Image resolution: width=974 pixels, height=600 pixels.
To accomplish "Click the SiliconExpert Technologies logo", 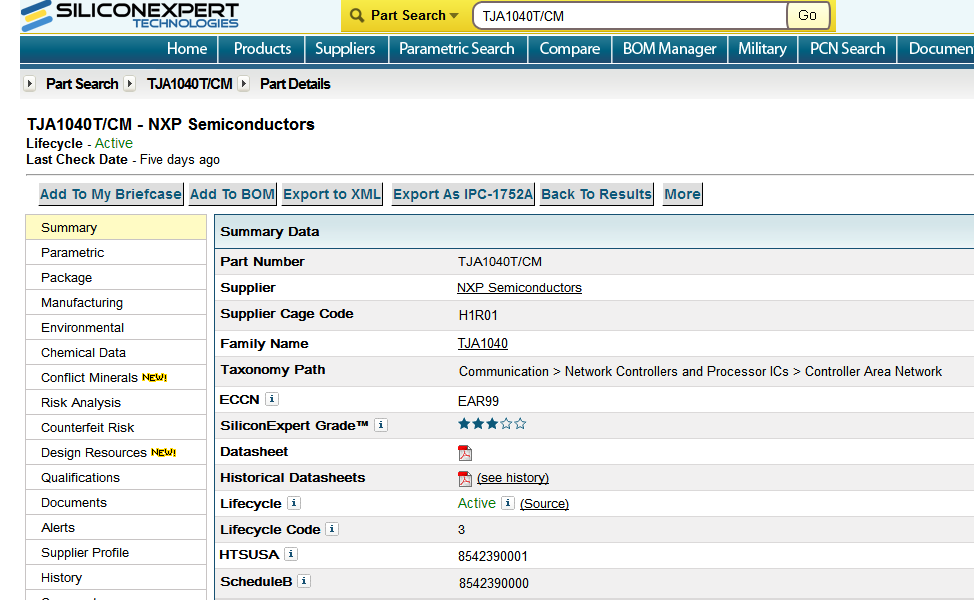I will click(x=130, y=16).
